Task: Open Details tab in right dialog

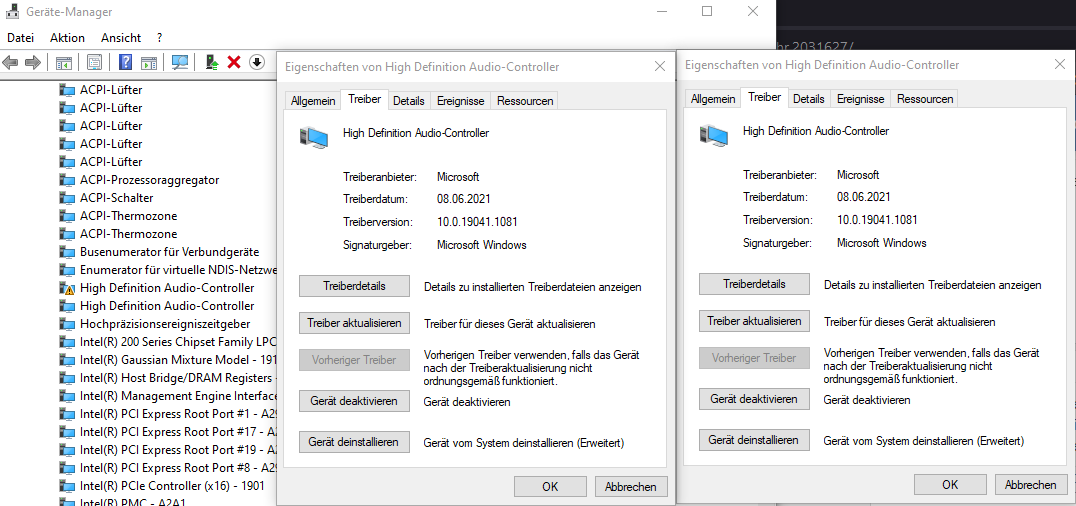Action: click(808, 99)
